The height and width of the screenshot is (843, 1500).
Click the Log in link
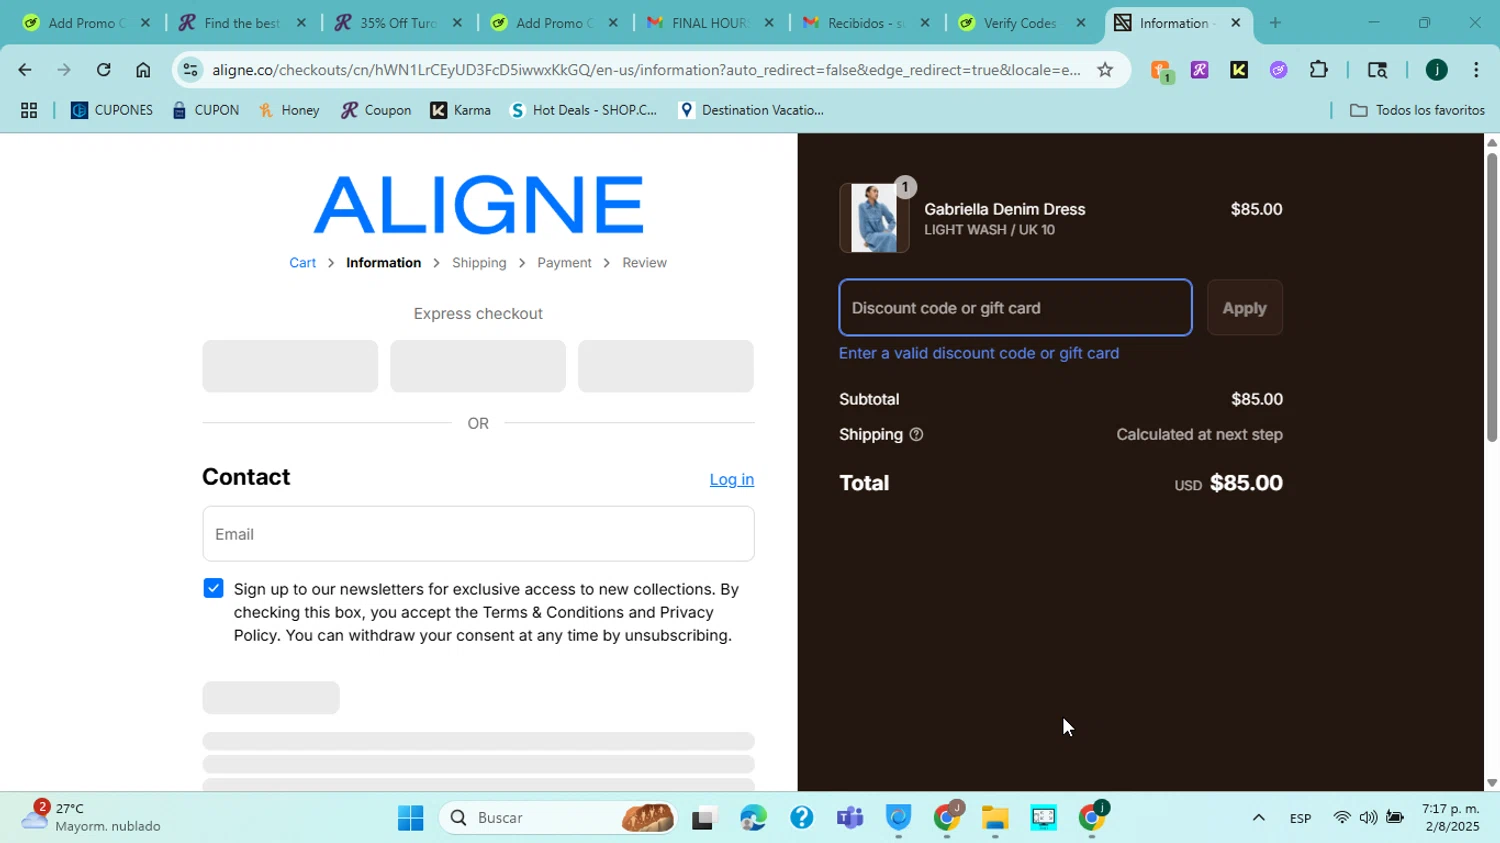coord(731,480)
